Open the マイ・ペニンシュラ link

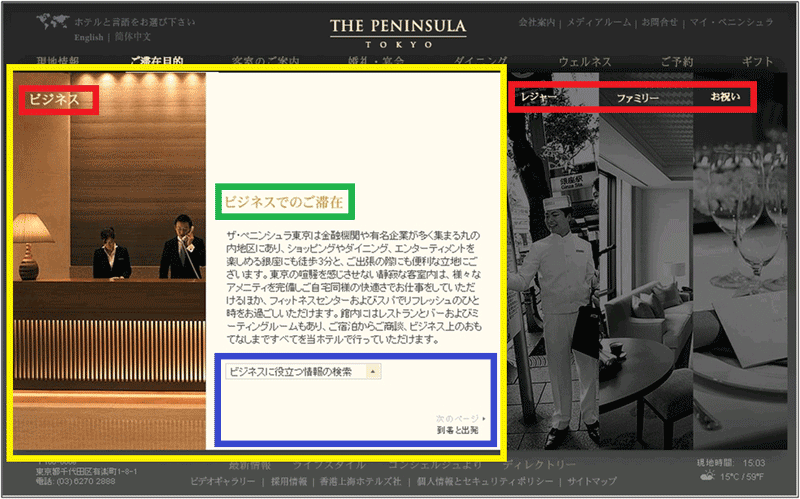click(731, 22)
